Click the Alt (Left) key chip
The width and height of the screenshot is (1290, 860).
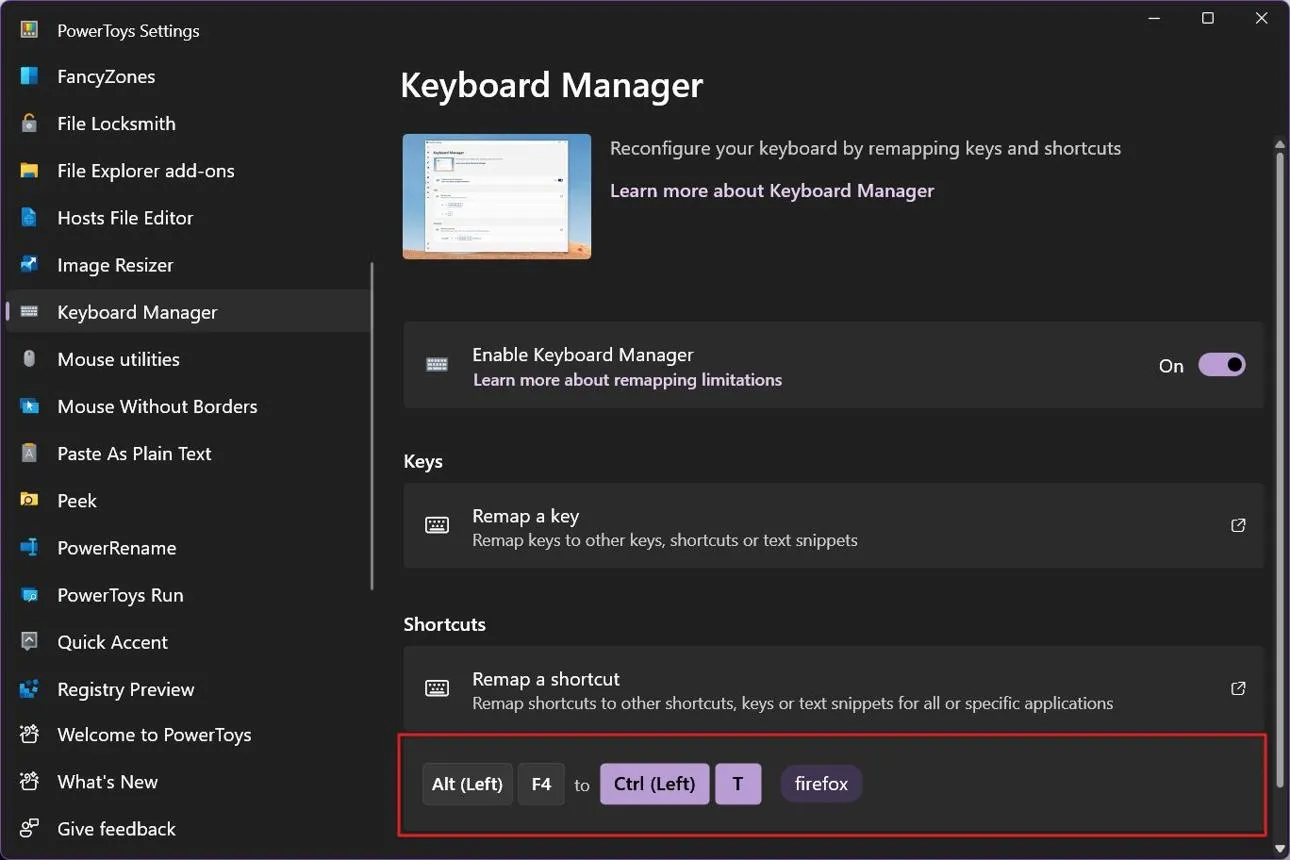(x=467, y=784)
